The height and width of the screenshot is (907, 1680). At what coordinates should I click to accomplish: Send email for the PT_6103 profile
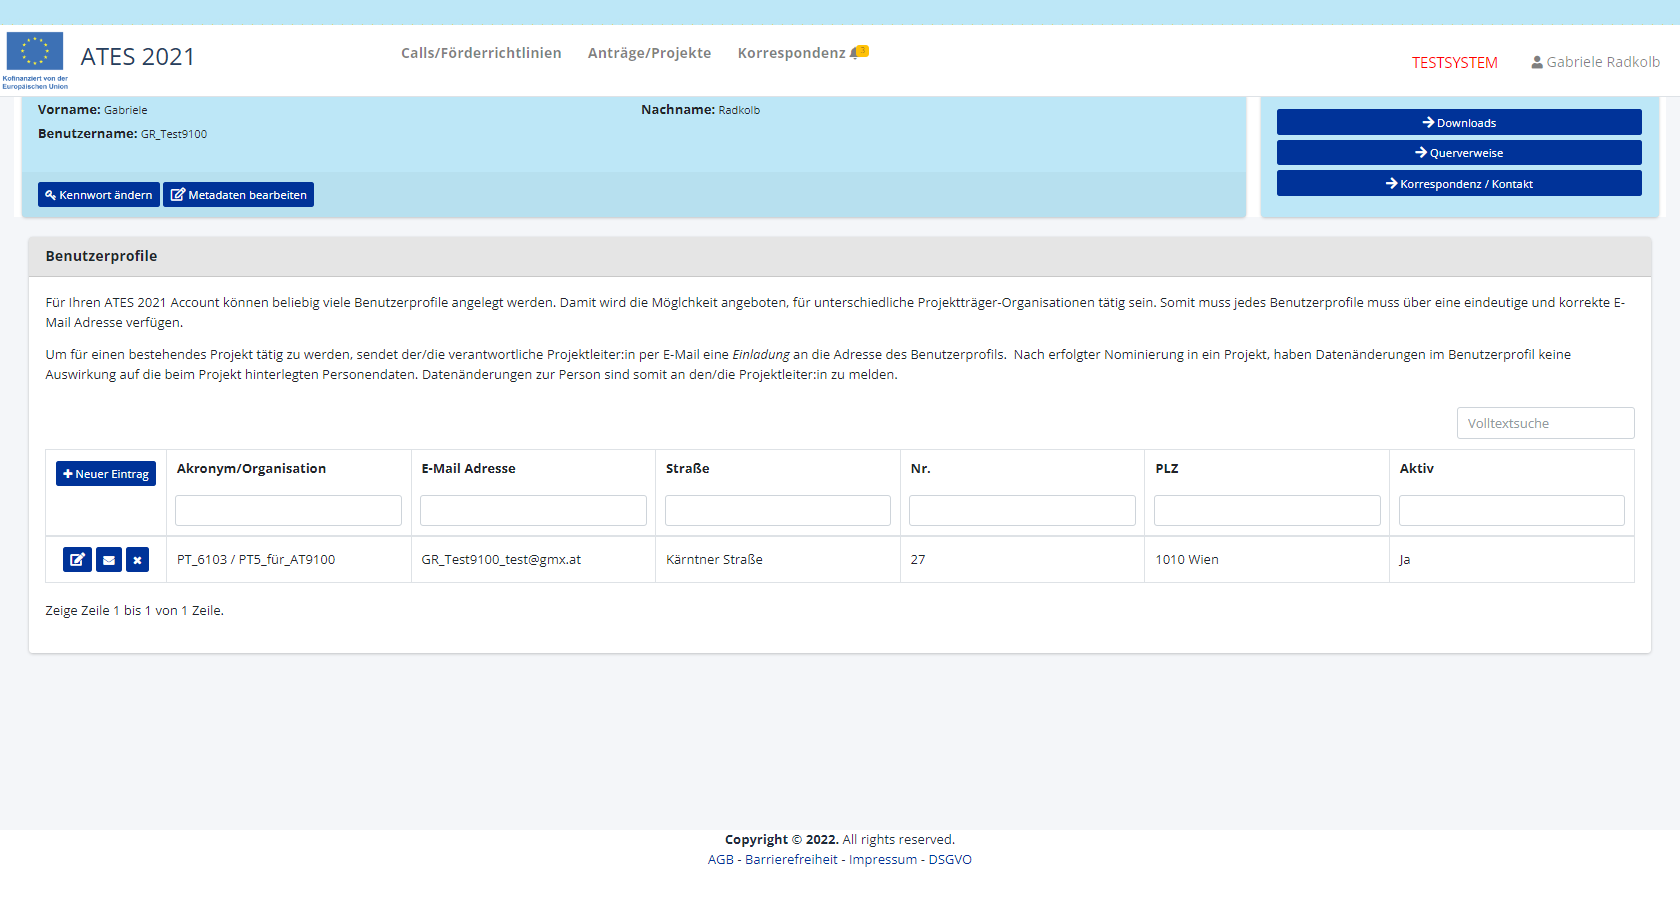pos(109,560)
